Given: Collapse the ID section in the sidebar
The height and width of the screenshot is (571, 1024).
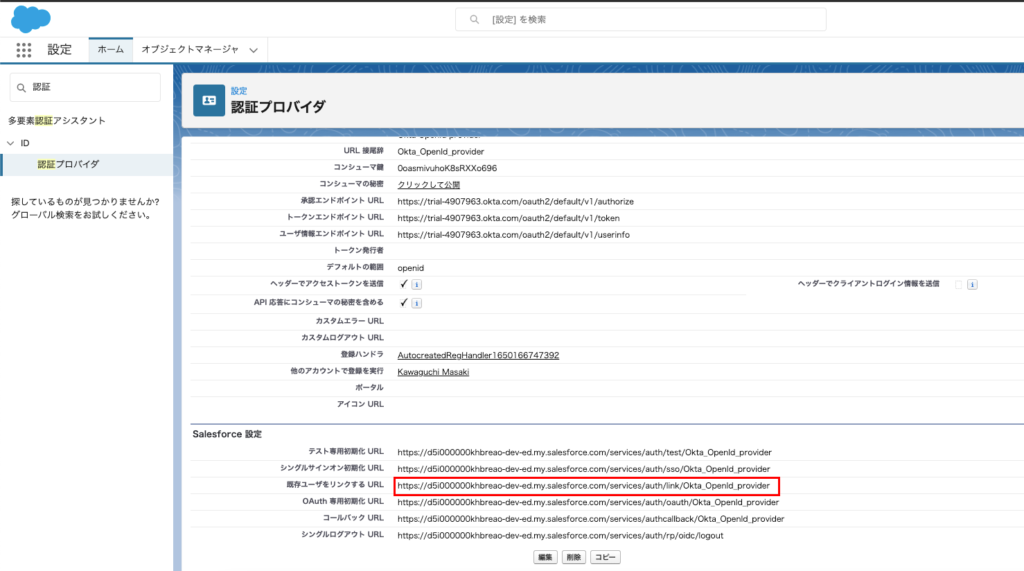Looking at the screenshot, I should pos(10,143).
